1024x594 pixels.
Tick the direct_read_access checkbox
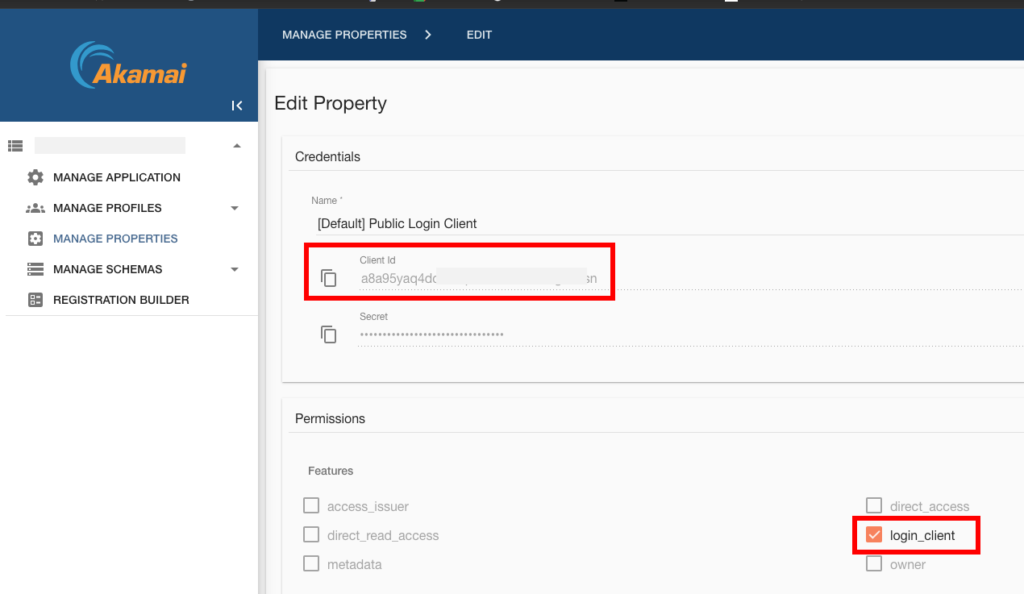tap(311, 535)
